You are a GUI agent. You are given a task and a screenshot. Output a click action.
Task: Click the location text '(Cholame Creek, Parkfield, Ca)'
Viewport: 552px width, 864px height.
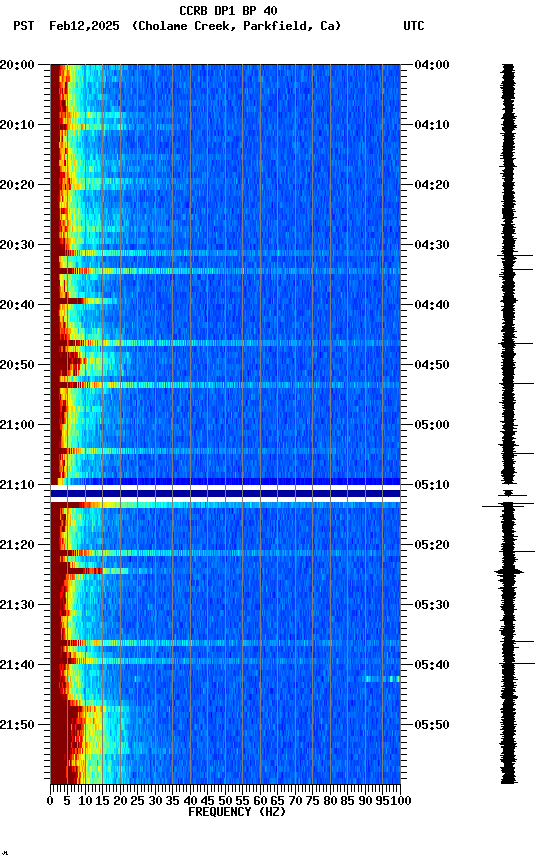point(236,26)
